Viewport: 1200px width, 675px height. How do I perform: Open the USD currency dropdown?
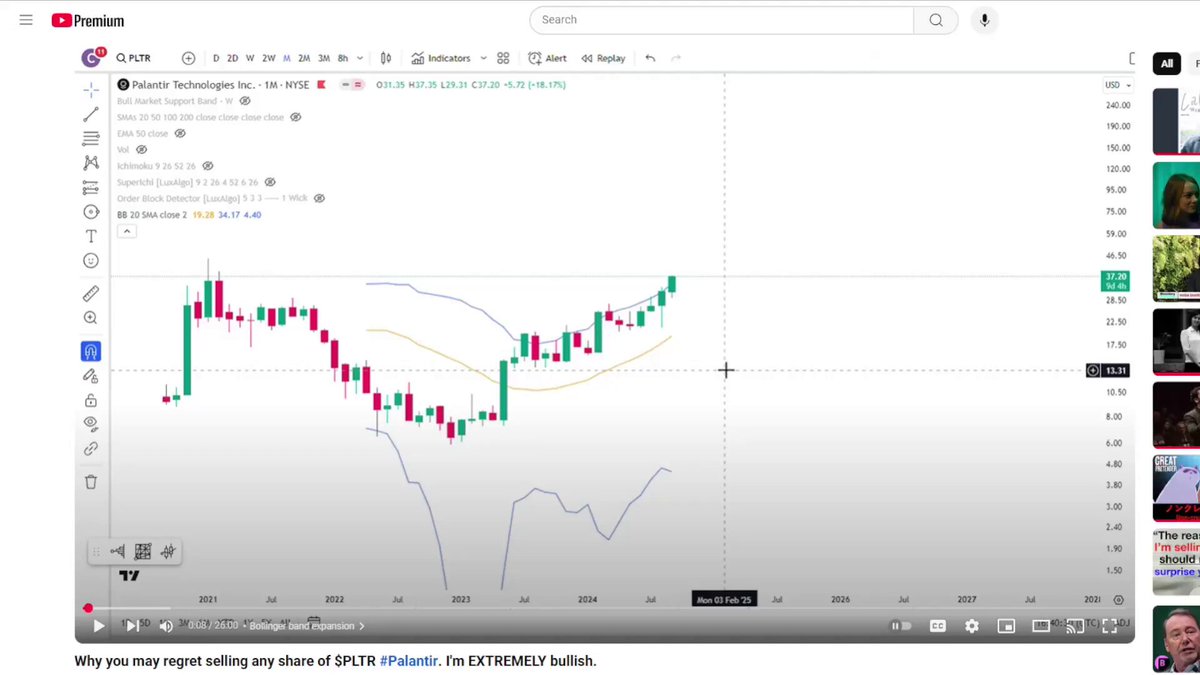coord(1117,85)
